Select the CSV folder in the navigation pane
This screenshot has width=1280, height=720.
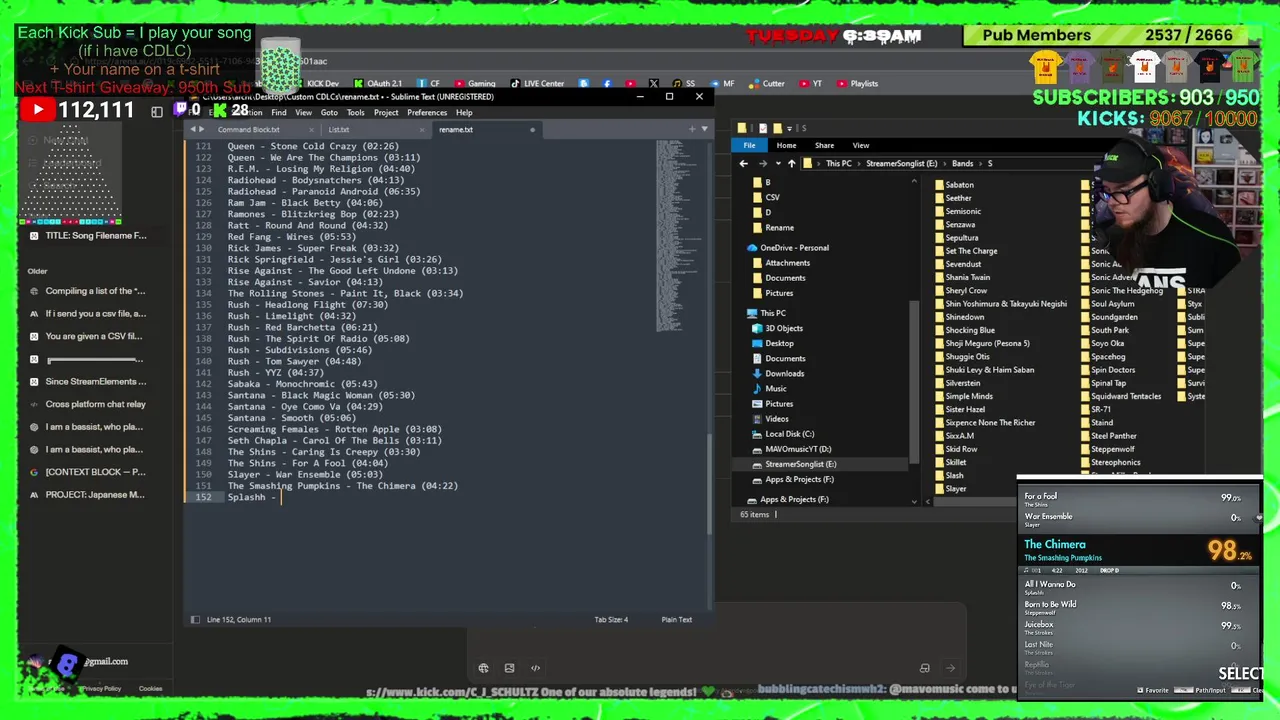772,197
